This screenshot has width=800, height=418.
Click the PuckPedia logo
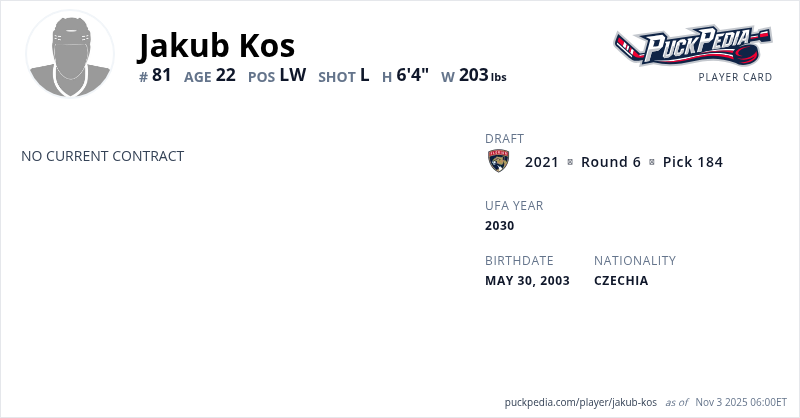point(693,45)
